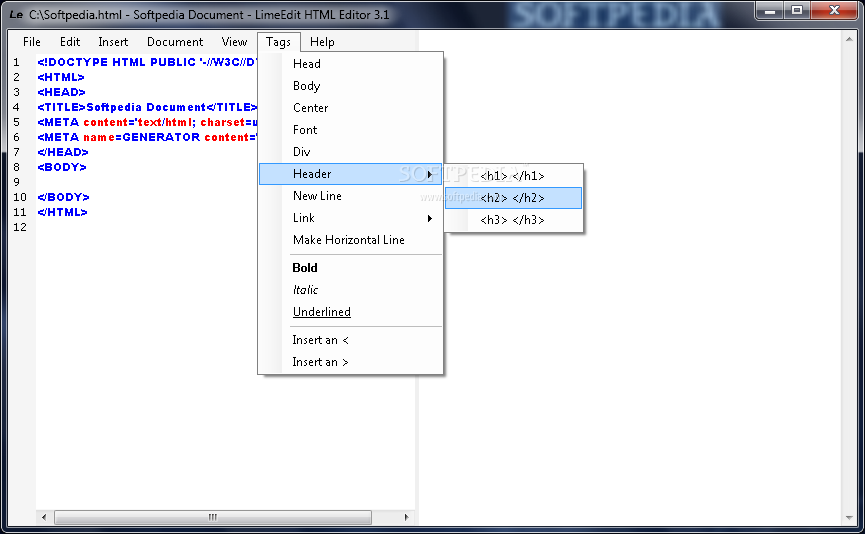Click the </HTML> closing tag line
Viewport: 865px width, 534px height.
click(62, 212)
